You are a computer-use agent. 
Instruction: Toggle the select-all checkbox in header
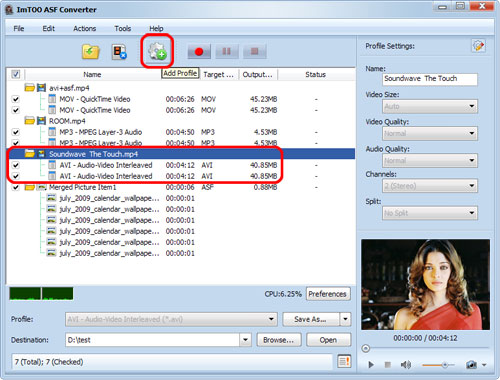[x=16, y=74]
